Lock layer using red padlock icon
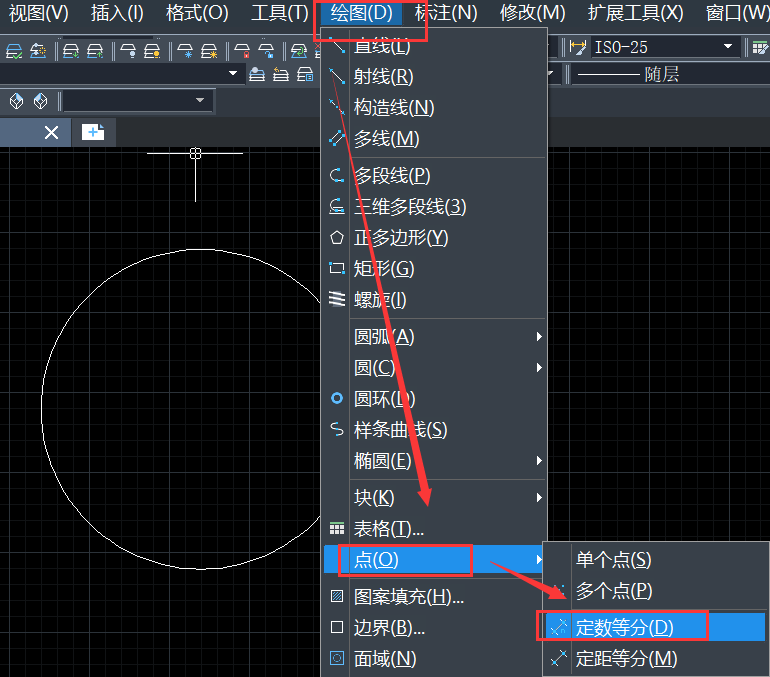 tap(242, 51)
